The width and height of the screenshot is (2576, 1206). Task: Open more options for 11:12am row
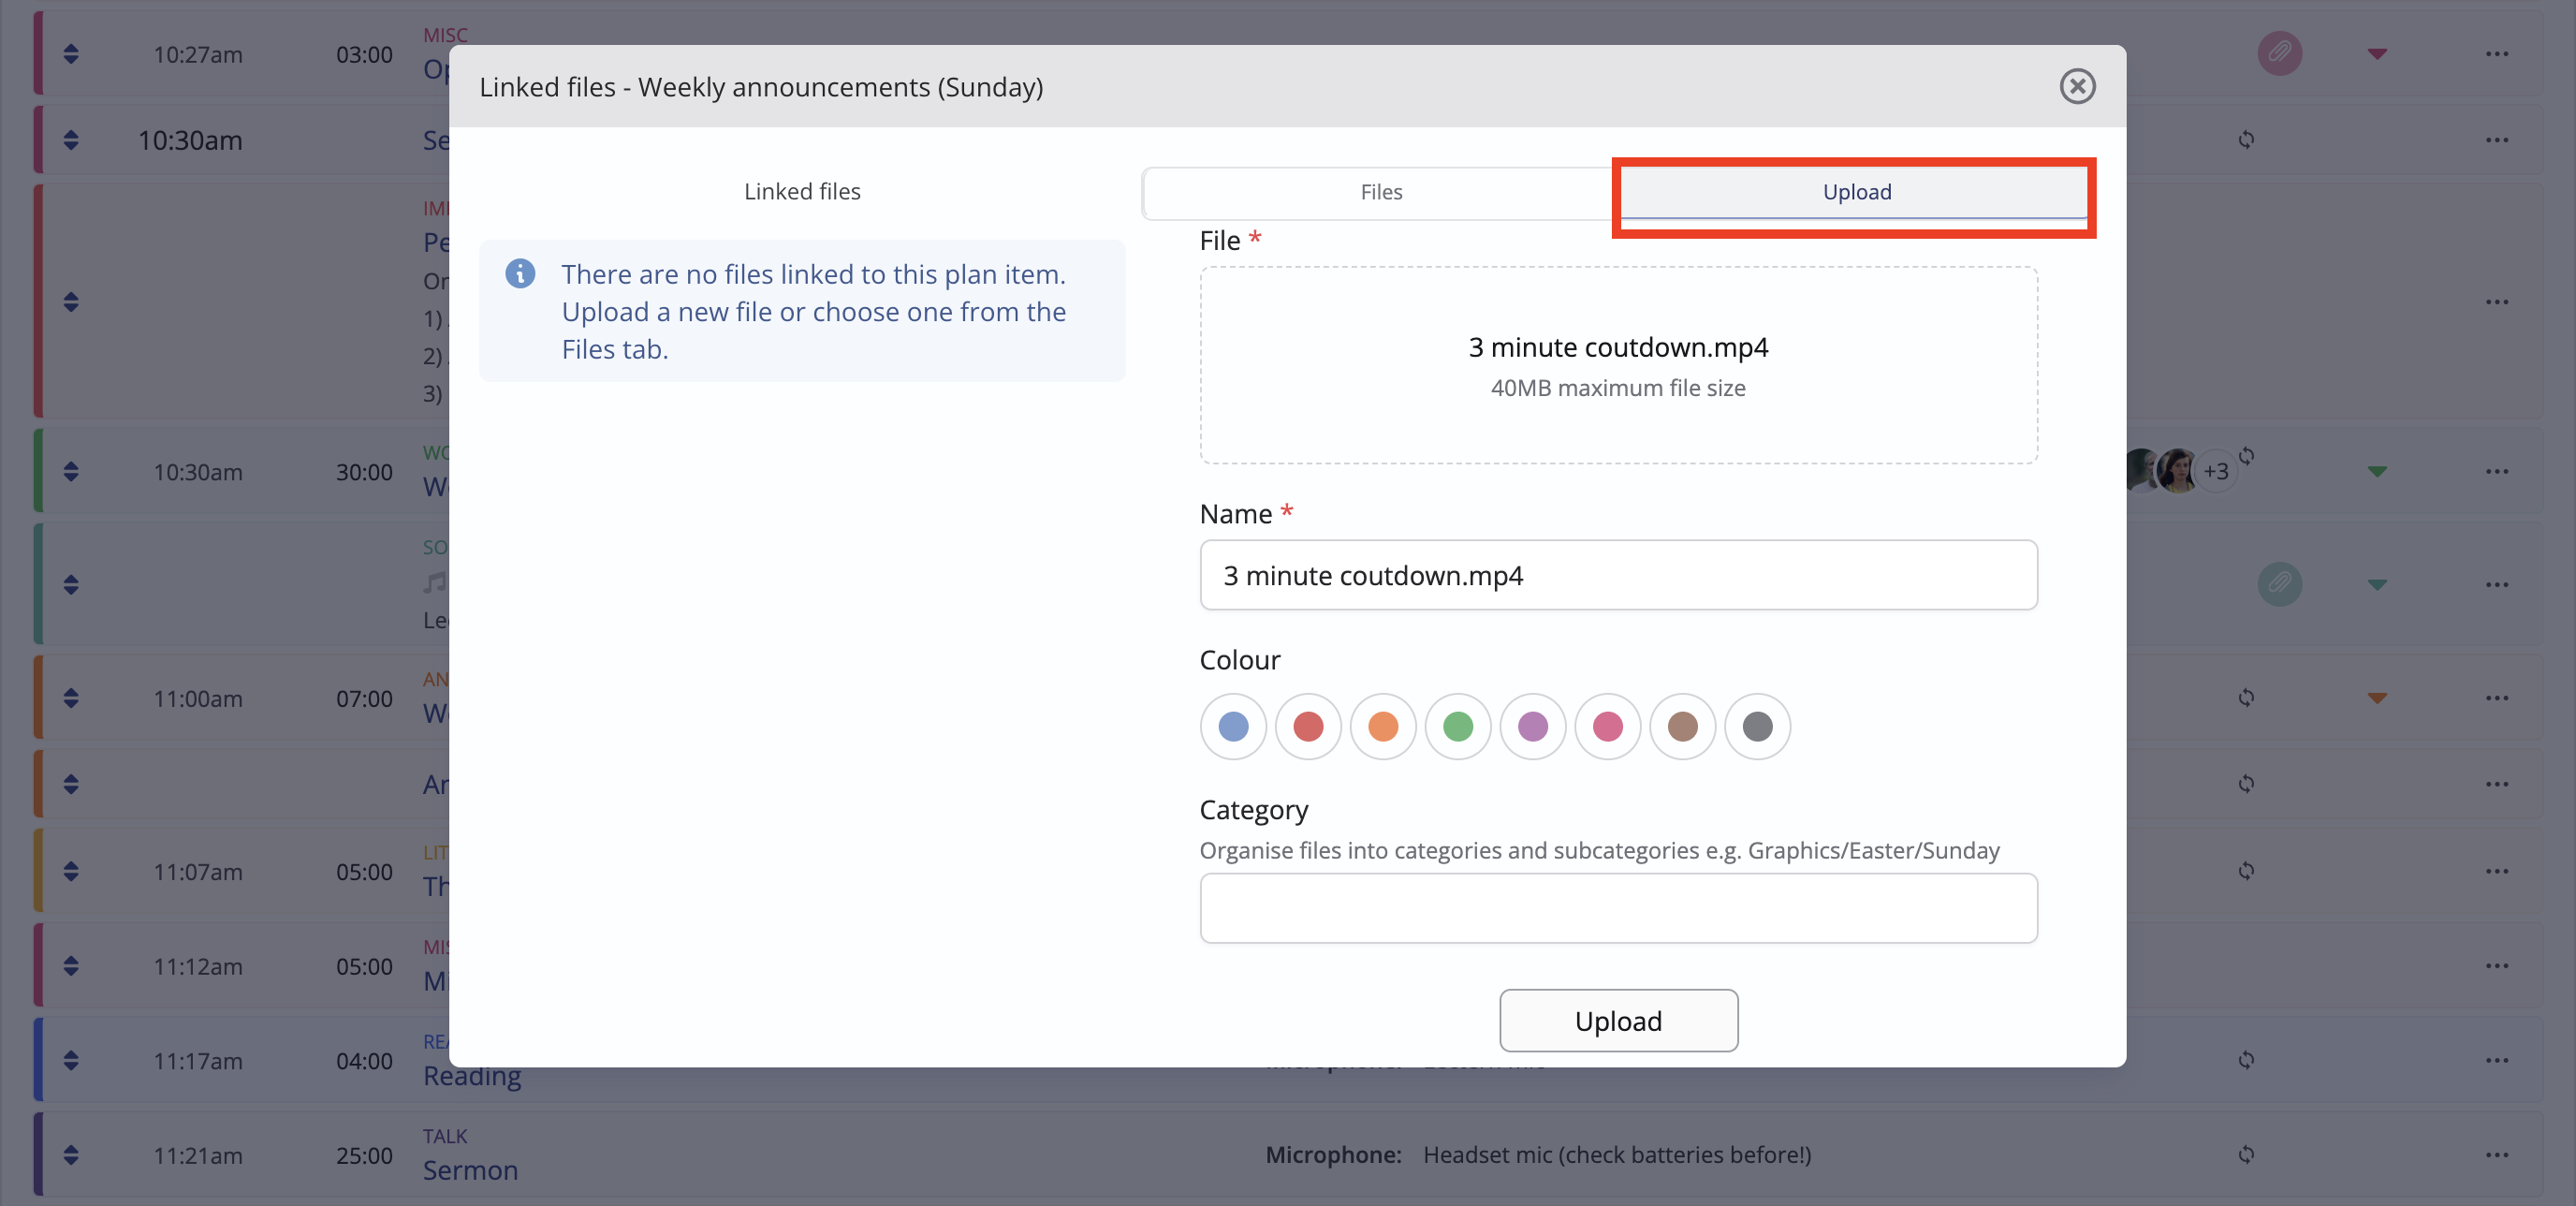pyautogui.click(x=2496, y=966)
